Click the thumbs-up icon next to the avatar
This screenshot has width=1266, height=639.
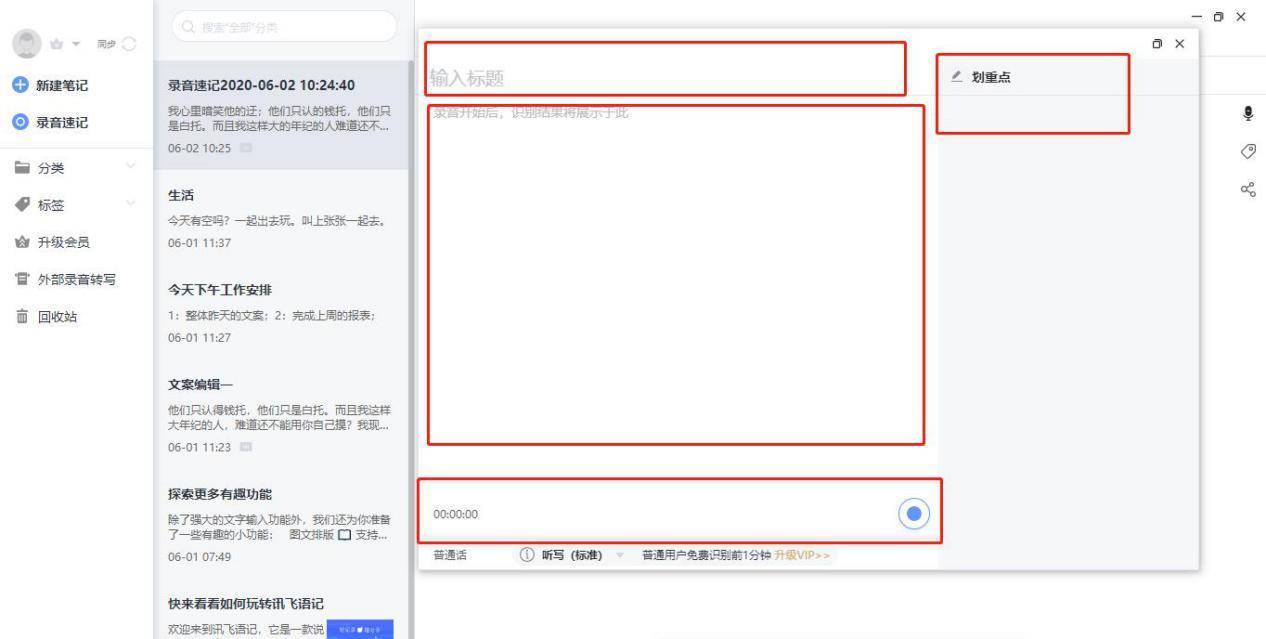coord(56,43)
